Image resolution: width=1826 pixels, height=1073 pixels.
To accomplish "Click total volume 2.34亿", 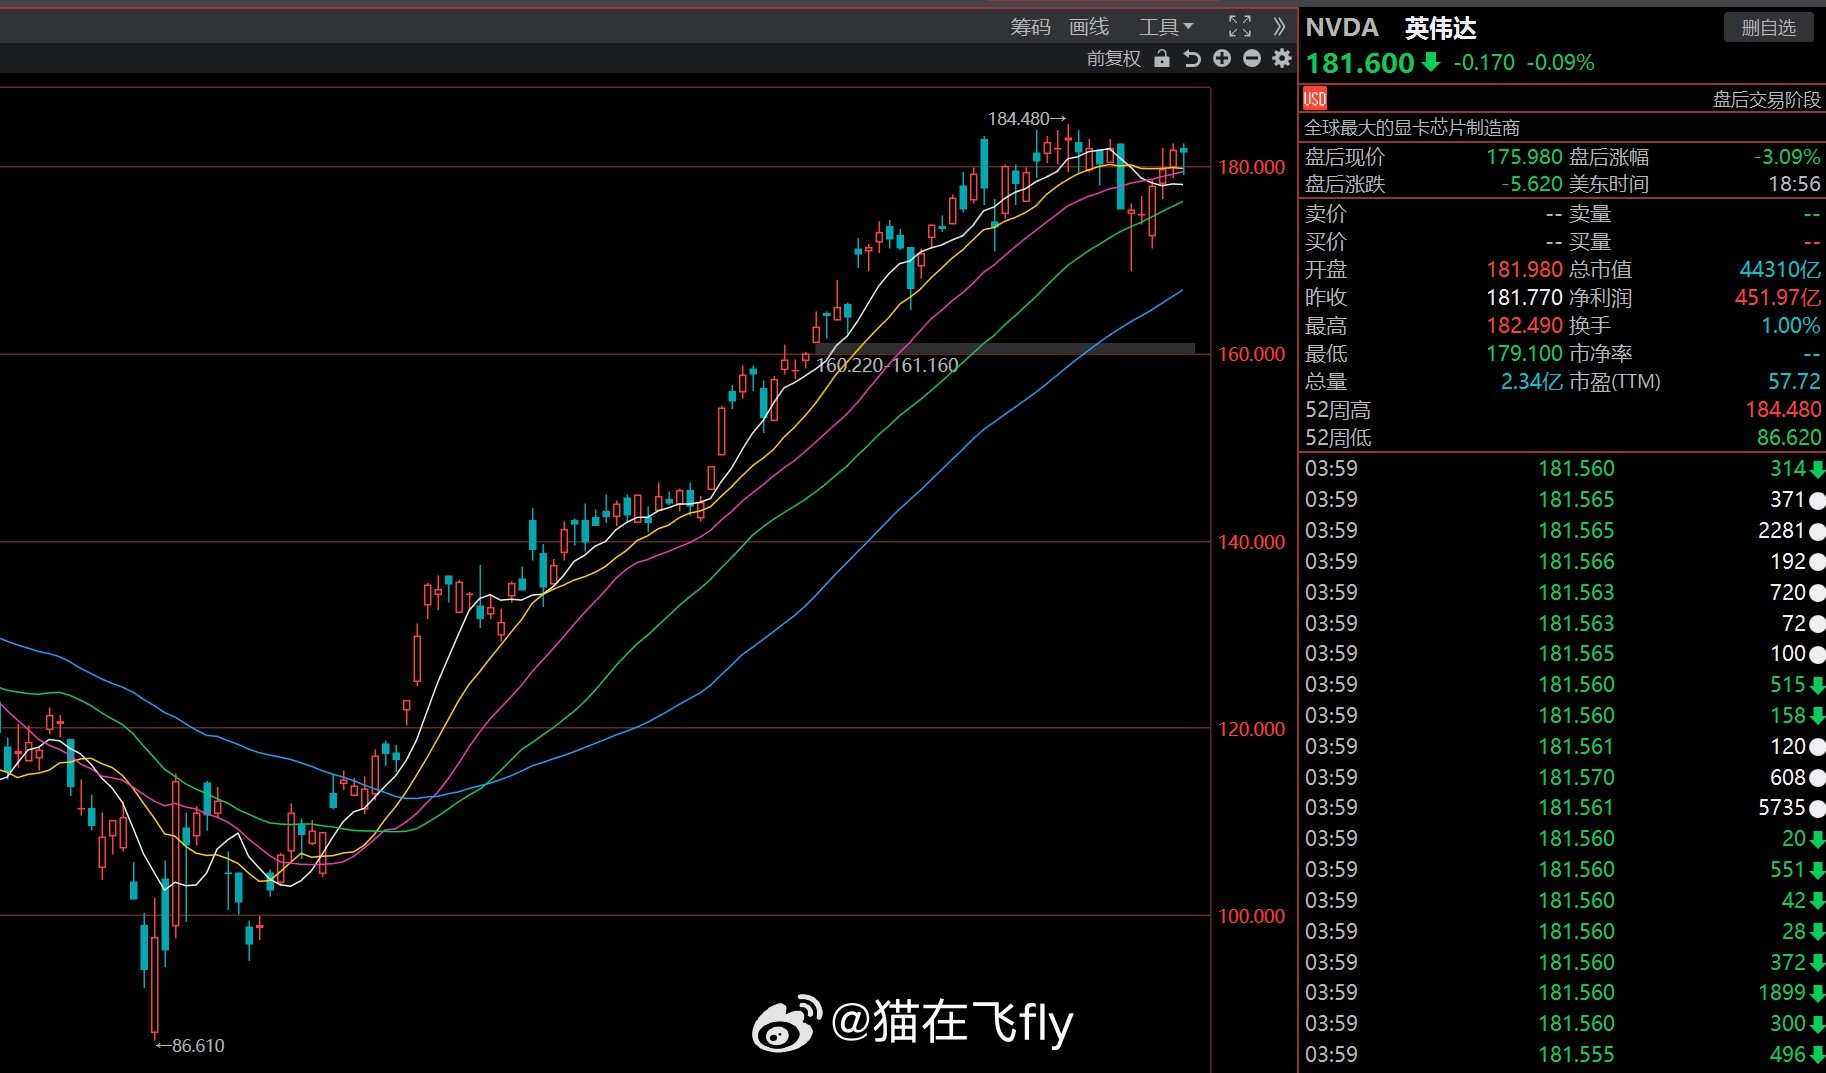I will (x=1531, y=382).
